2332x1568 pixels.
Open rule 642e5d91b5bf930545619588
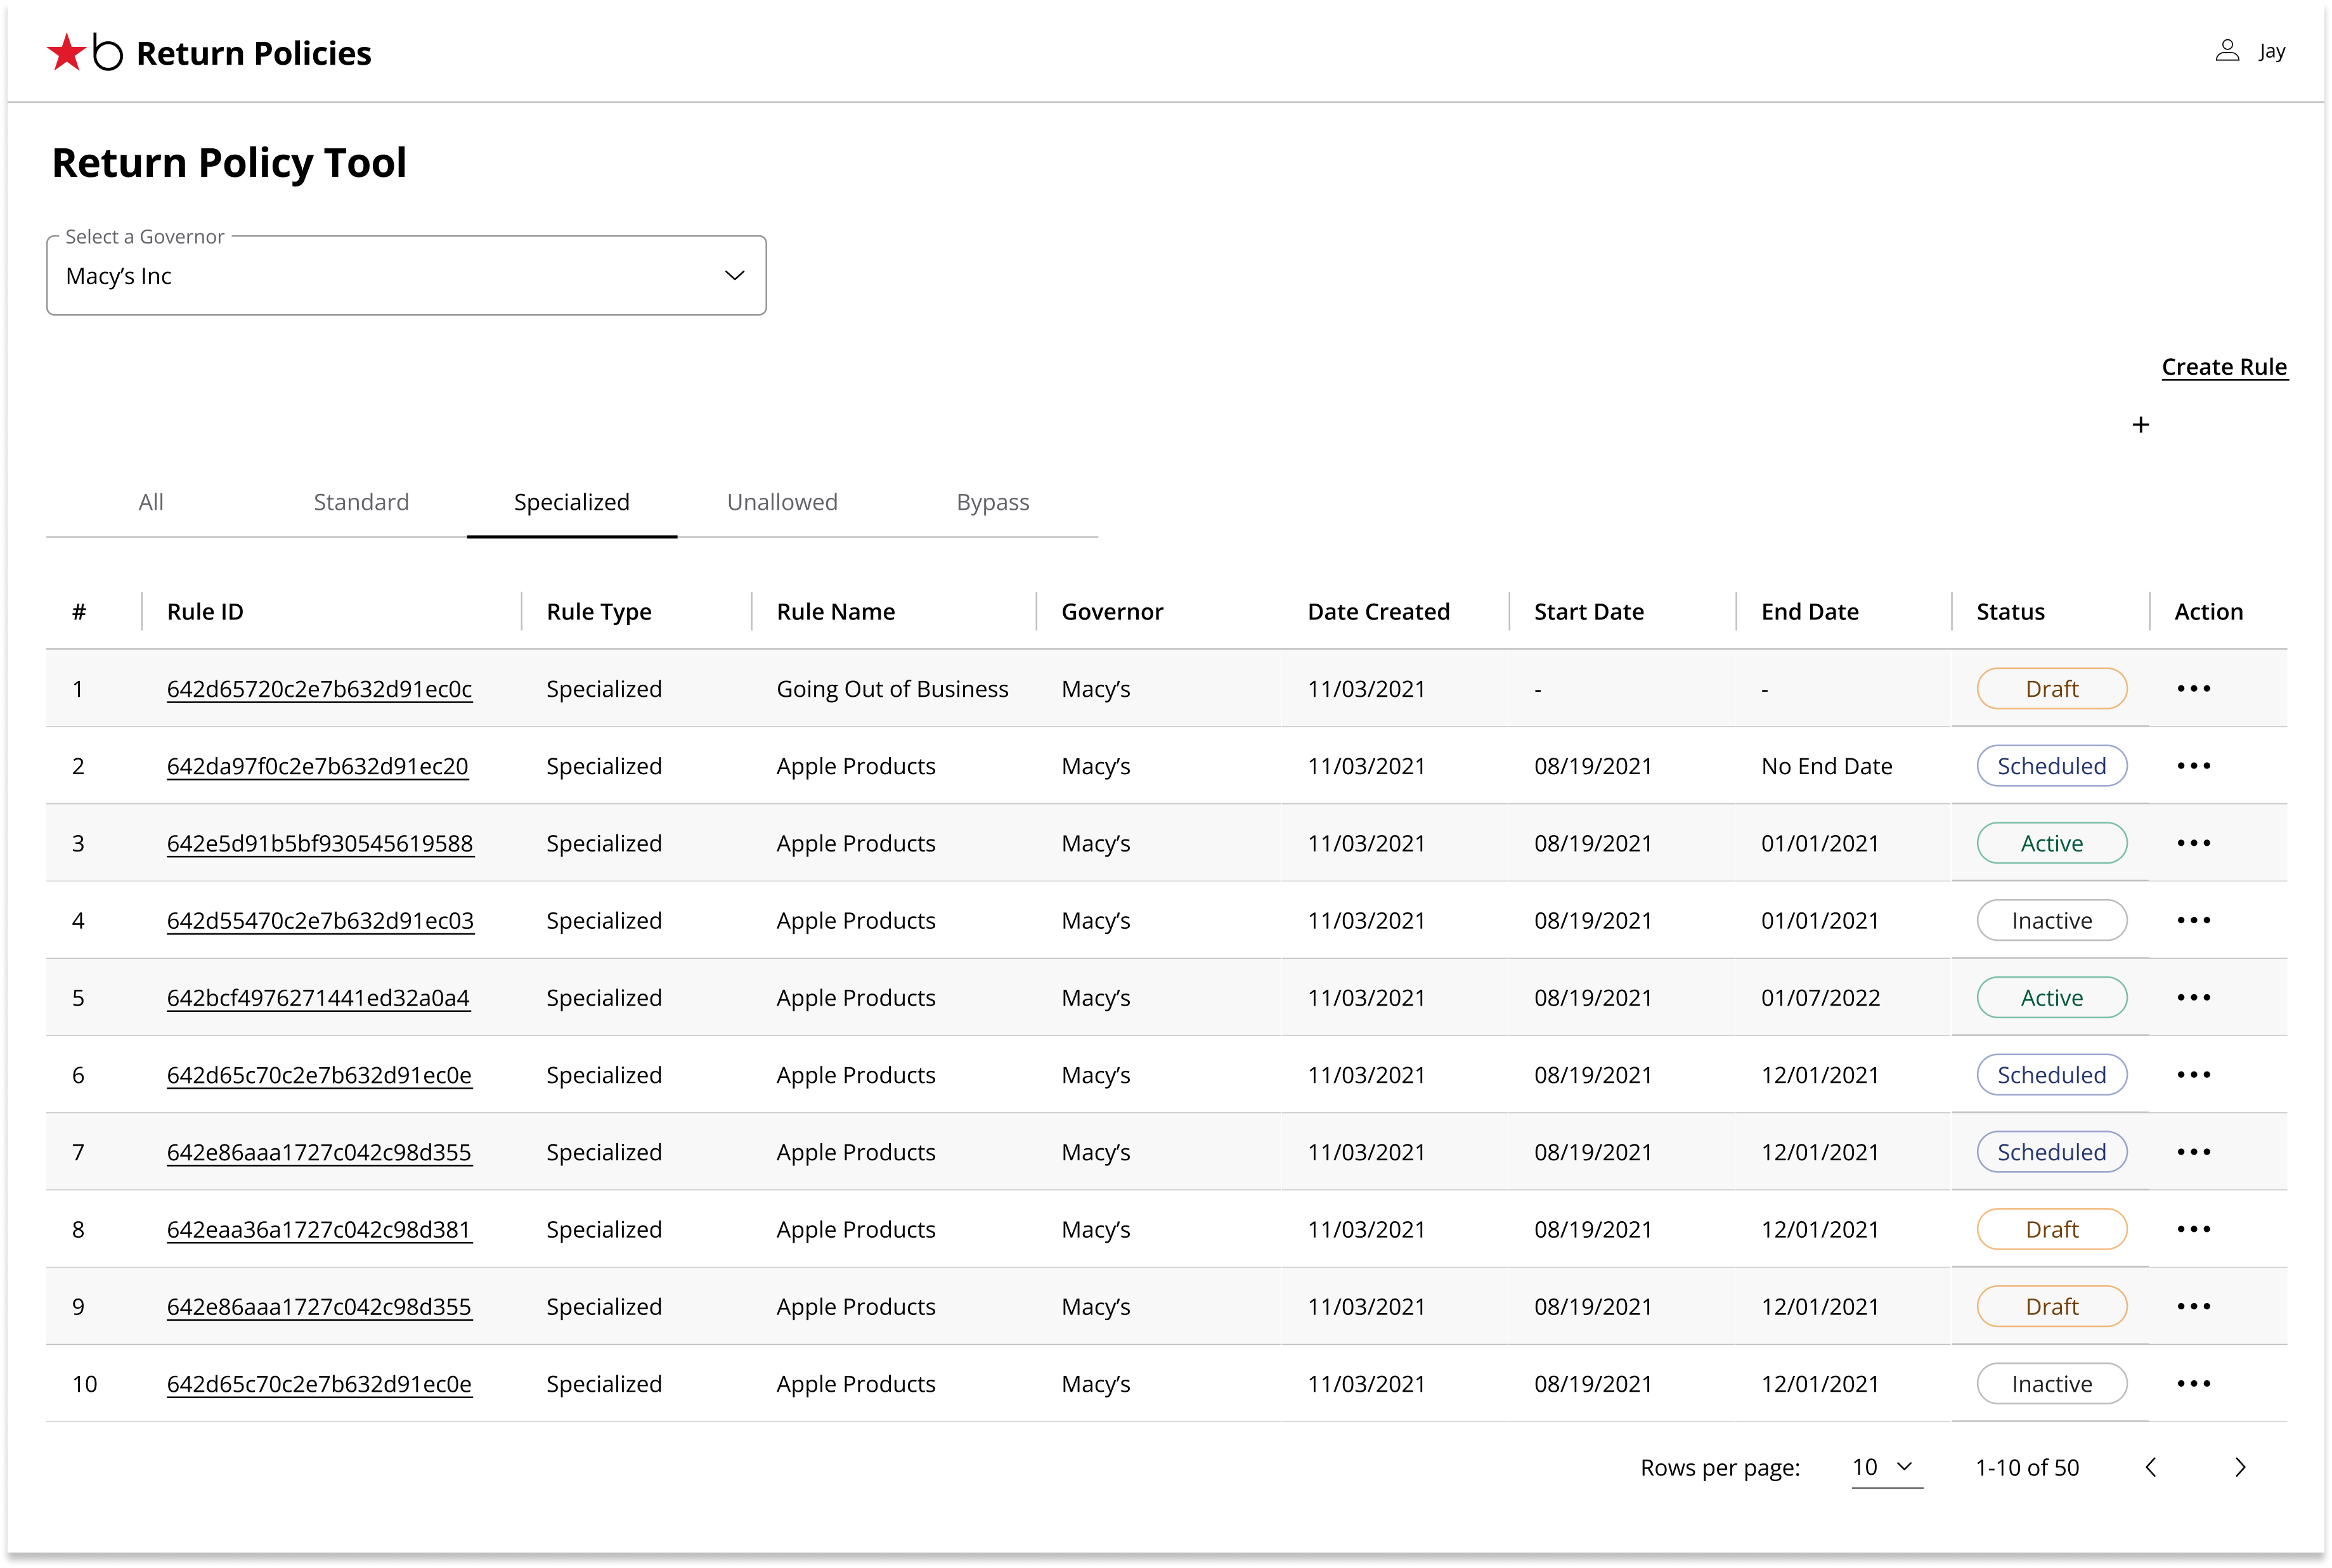320,843
